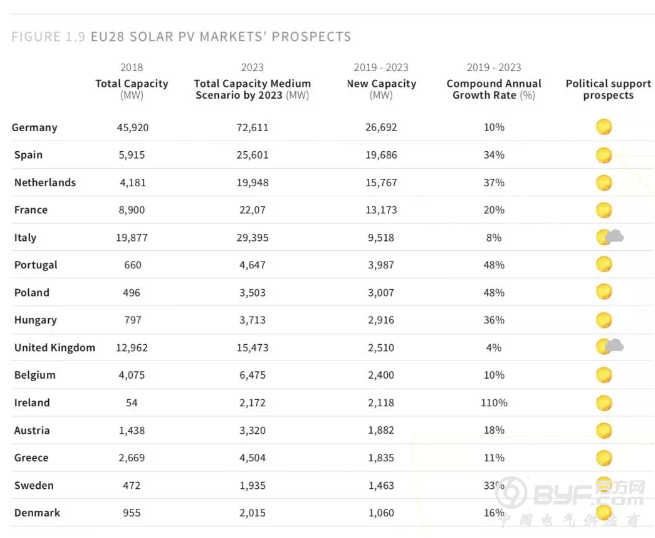Click Hungary's sun support icon
The height and width of the screenshot is (538, 655).
[603, 320]
